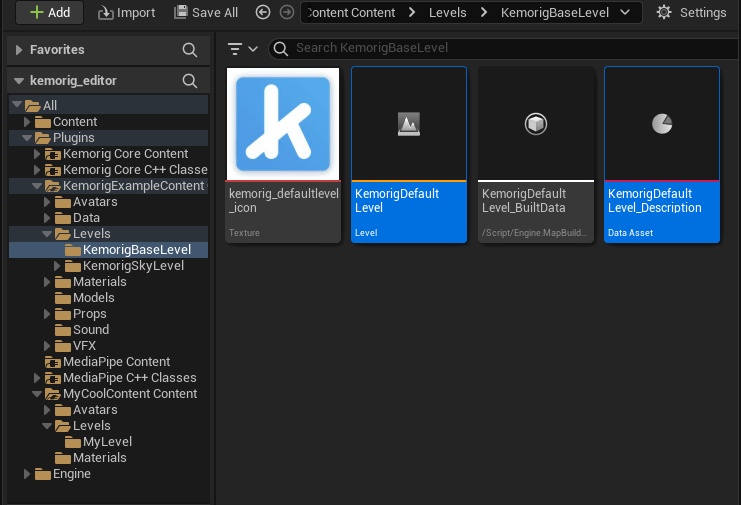Expand the Favorites section
The height and width of the screenshot is (505, 741).
click(19, 50)
